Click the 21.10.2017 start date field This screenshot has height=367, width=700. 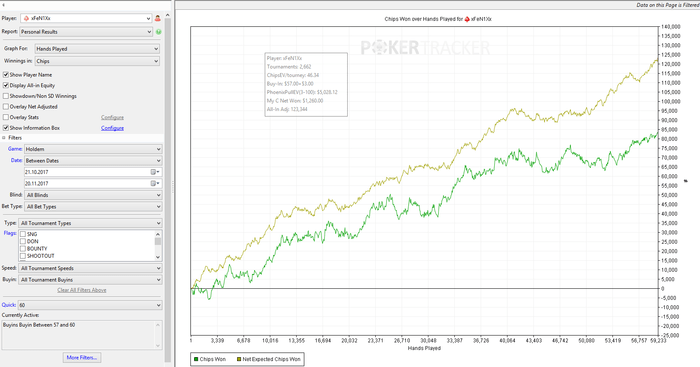[x=93, y=172]
